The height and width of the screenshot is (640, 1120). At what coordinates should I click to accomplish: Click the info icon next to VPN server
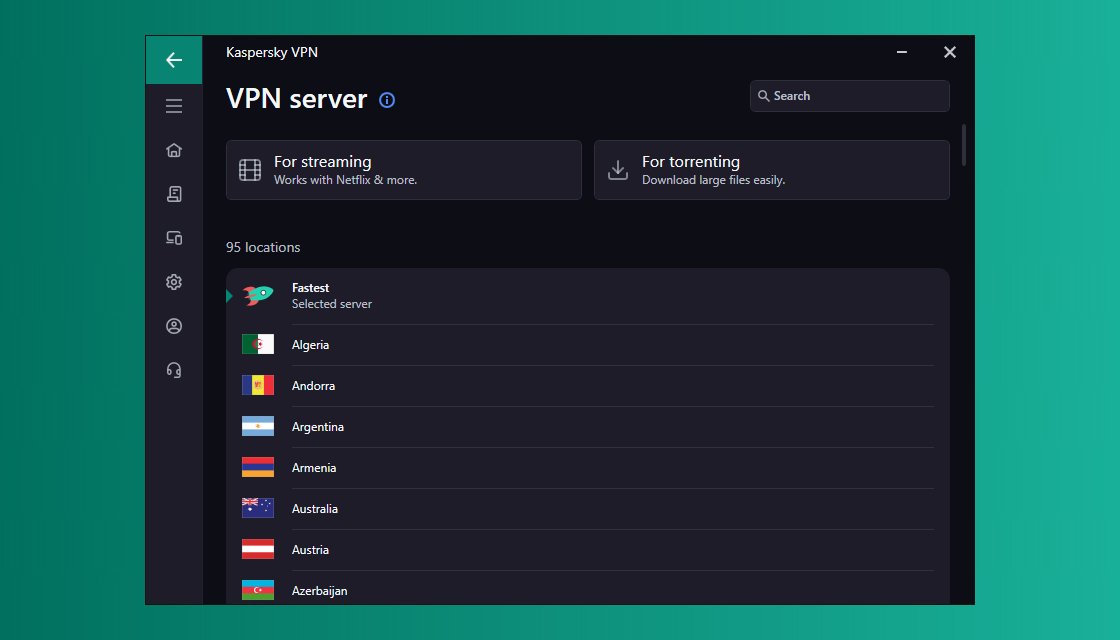pyautogui.click(x=386, y=100)
